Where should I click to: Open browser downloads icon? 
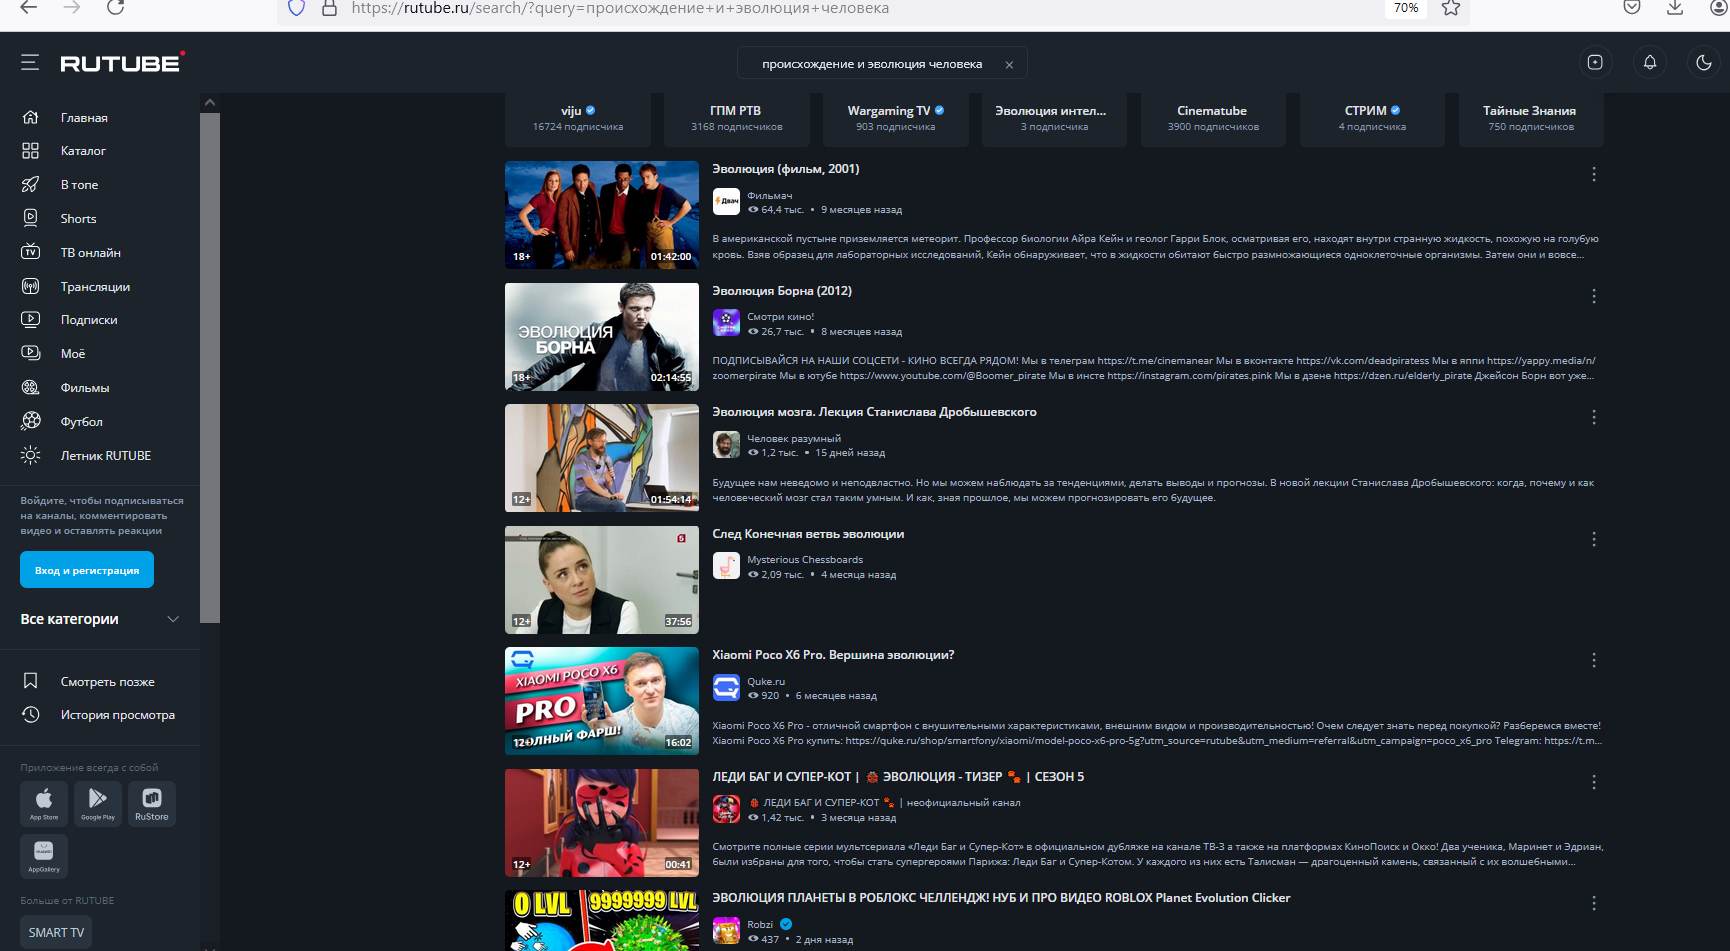(1675, 8)
